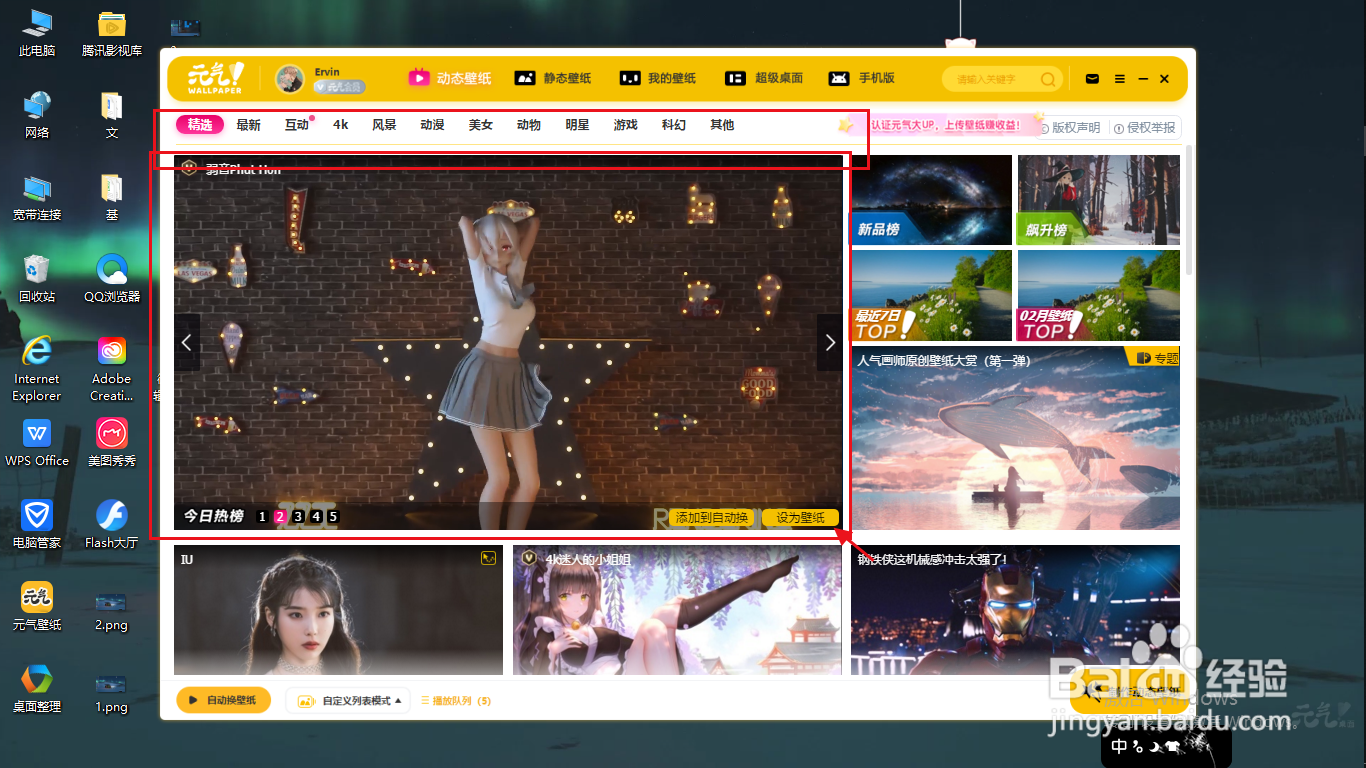This screenshot has width=1366, height=768.
Task: Click 添加到自动换 button
Action: click(x=711, y=517)
